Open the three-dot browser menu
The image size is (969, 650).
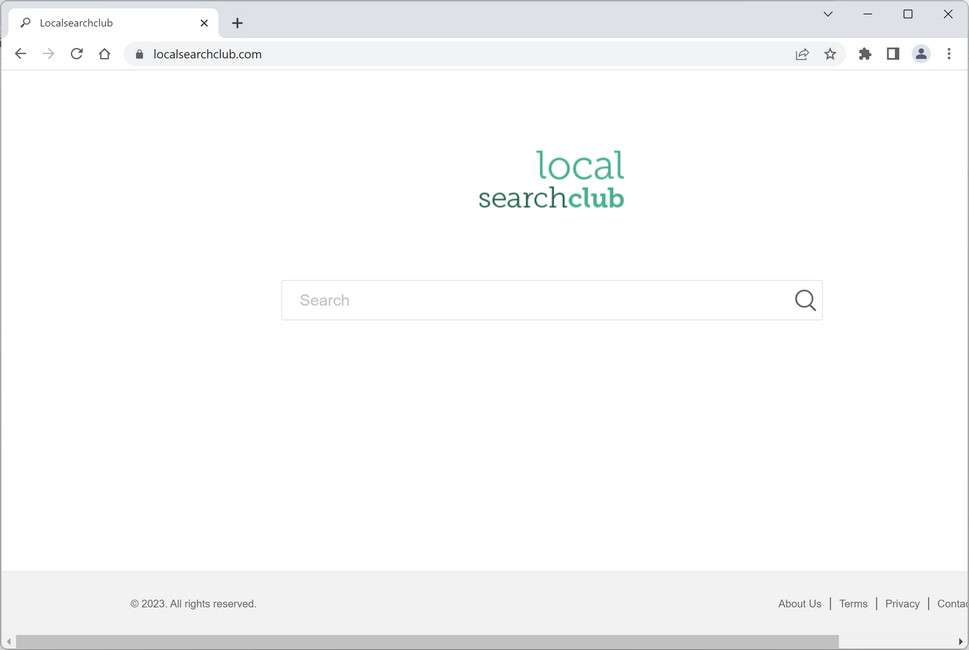(x=948, y=53)
